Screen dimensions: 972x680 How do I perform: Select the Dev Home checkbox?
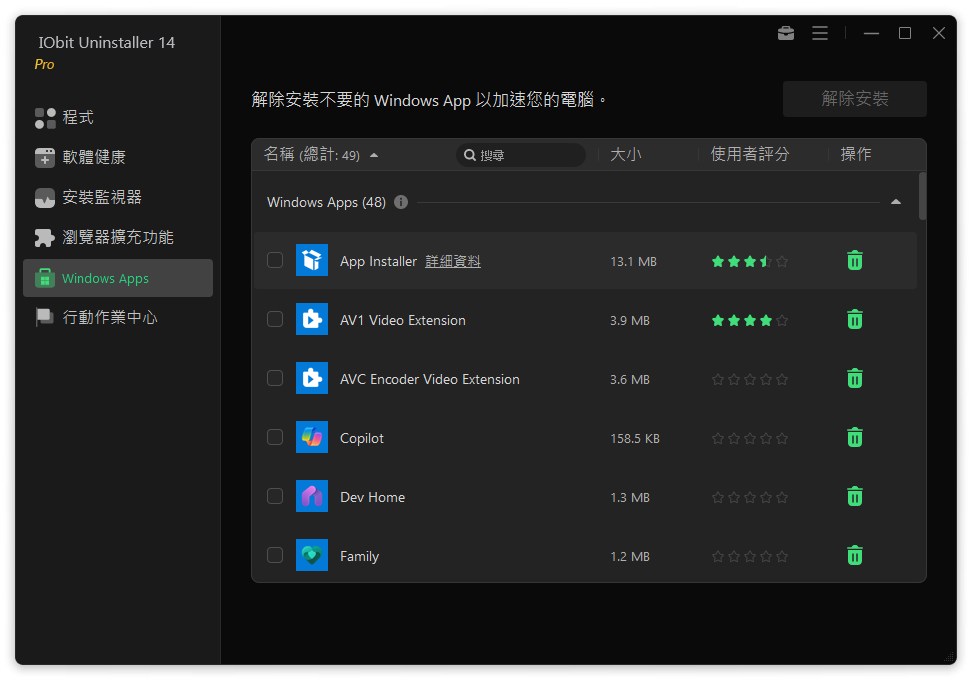click(275, 496)
